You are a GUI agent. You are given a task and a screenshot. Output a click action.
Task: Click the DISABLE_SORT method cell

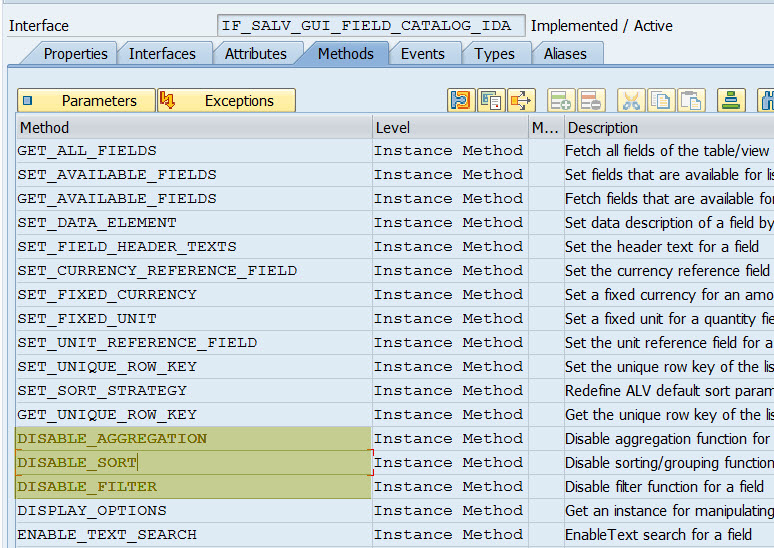[x=194, y=463]
